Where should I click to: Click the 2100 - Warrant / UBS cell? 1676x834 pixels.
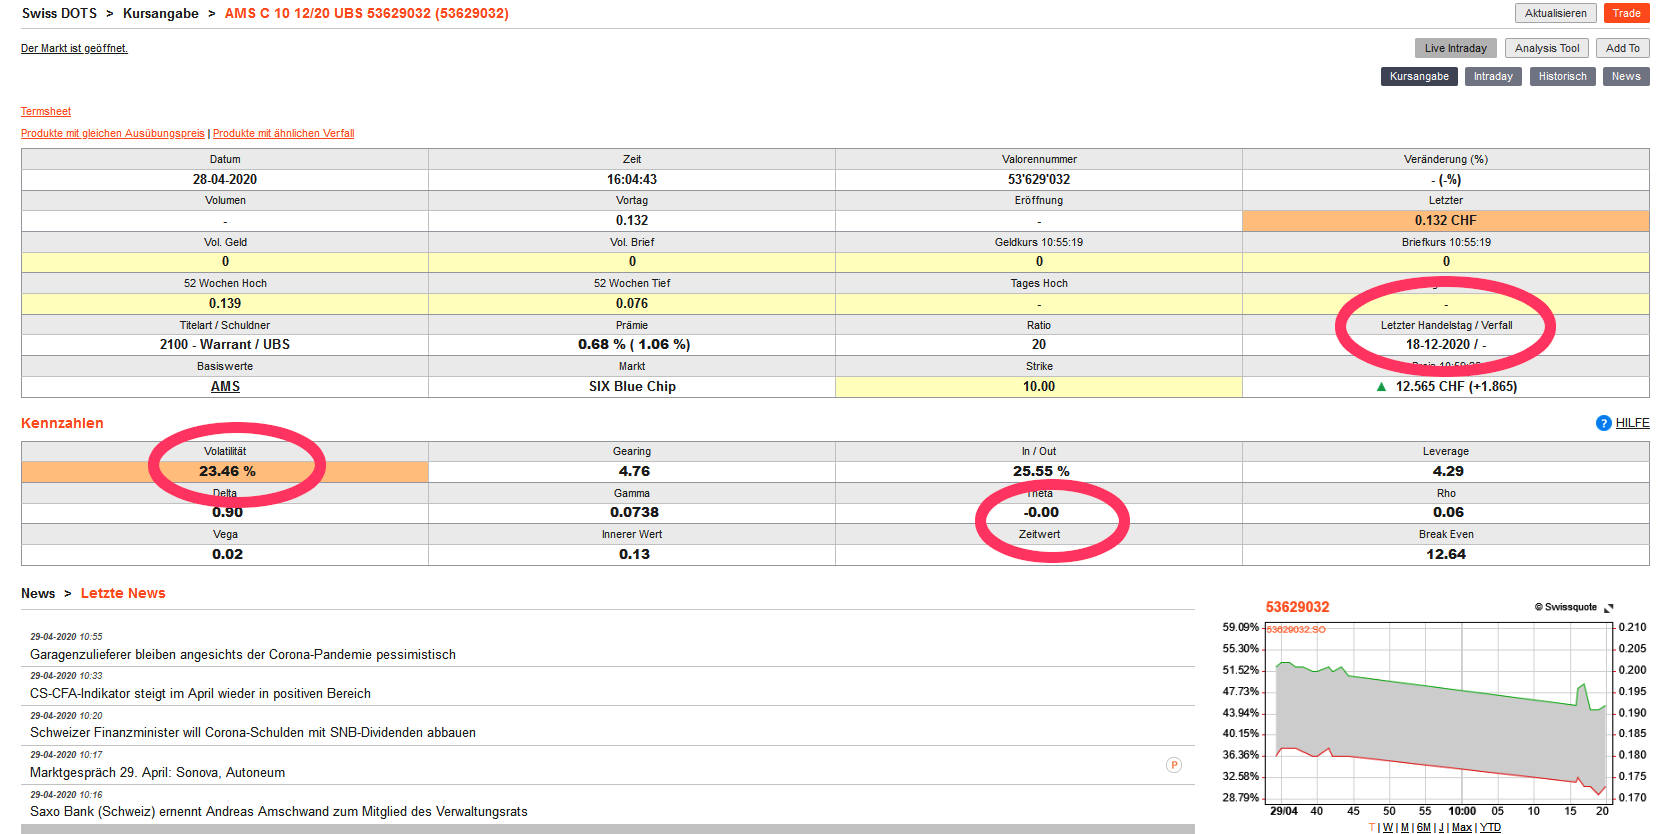[x=225, y=344]
